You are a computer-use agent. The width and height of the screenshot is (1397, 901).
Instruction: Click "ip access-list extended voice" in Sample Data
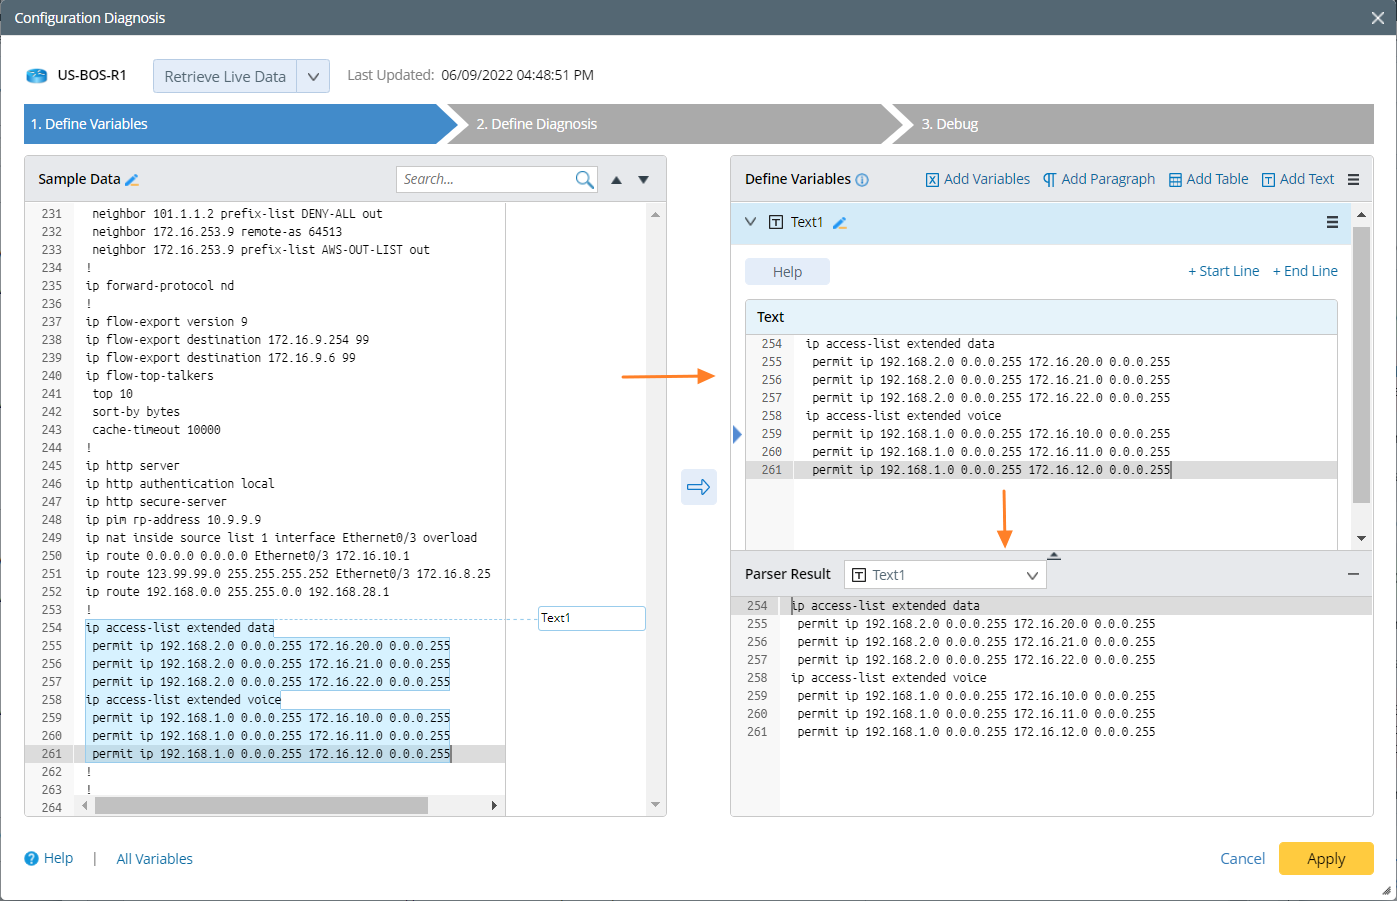pos(184,700)
